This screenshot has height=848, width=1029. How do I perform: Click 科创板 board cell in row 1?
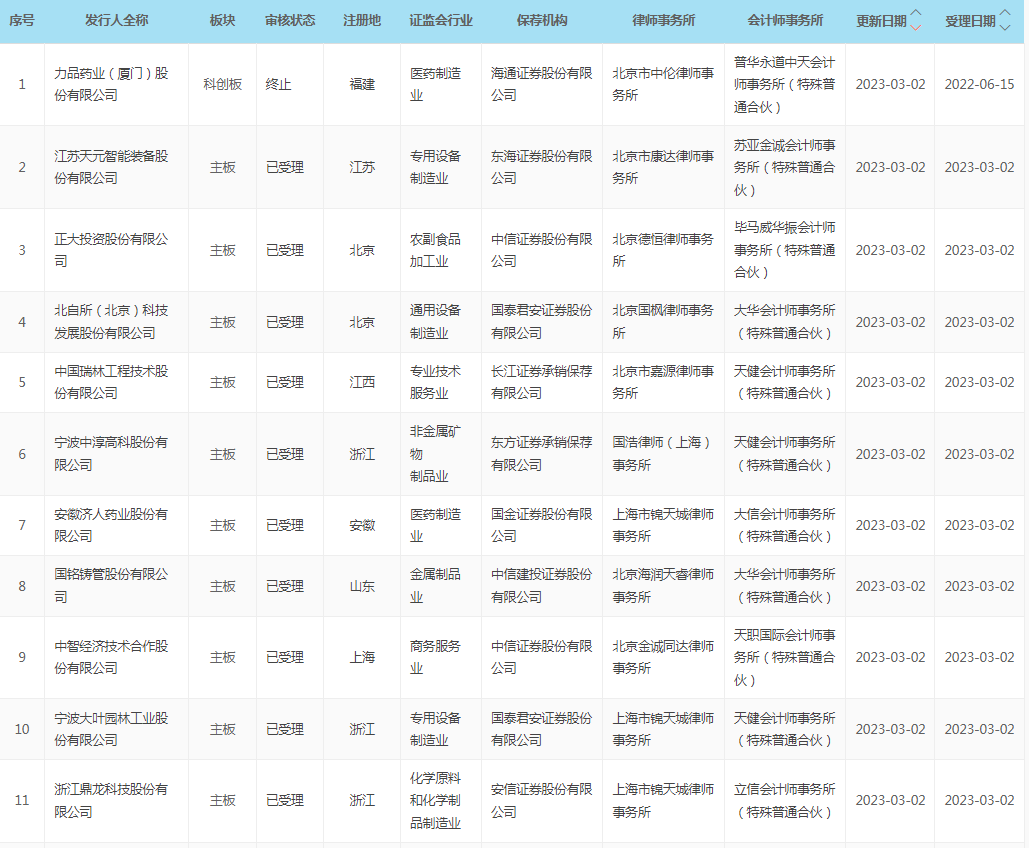[223, 85]
